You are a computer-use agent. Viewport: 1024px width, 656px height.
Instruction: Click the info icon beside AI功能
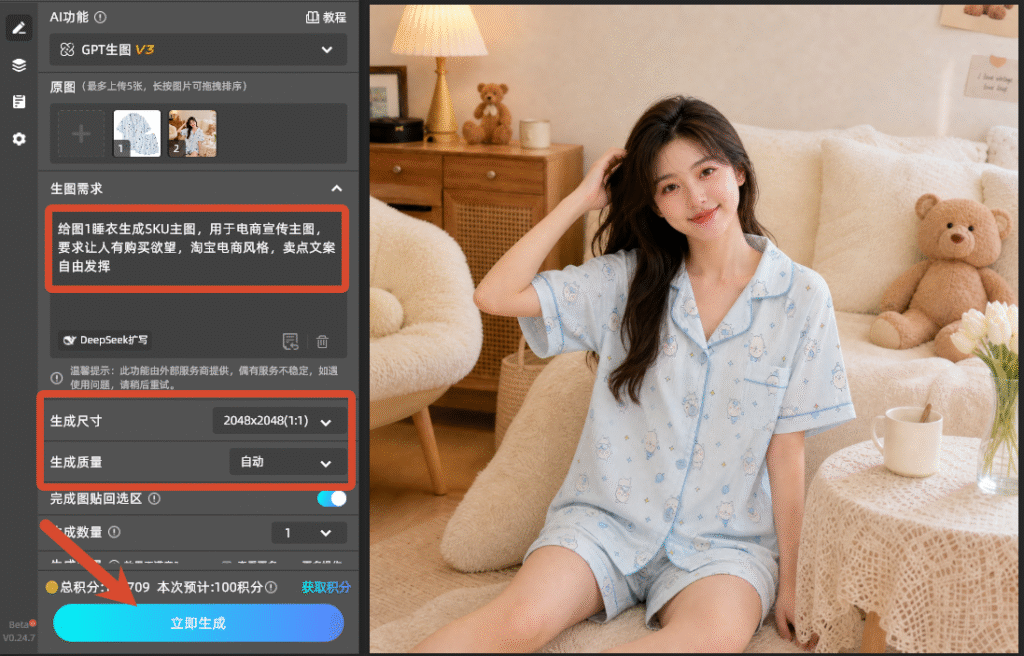(100, 18)
